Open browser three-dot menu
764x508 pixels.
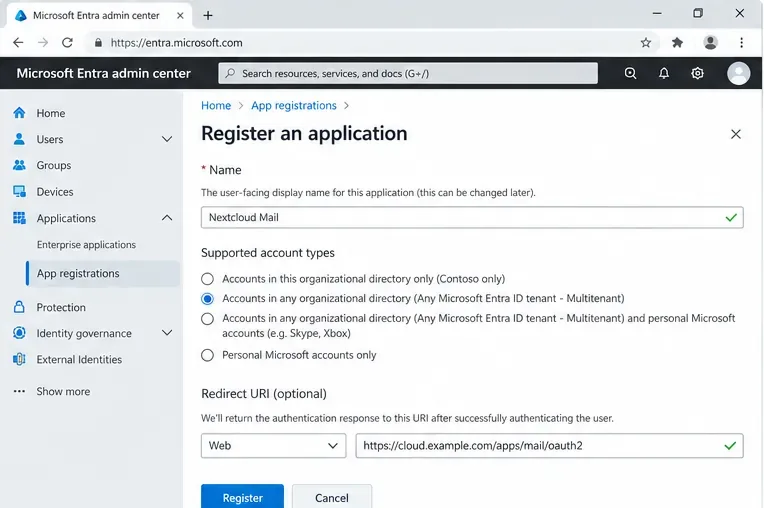pyautogui.click(x=741, y=43)
